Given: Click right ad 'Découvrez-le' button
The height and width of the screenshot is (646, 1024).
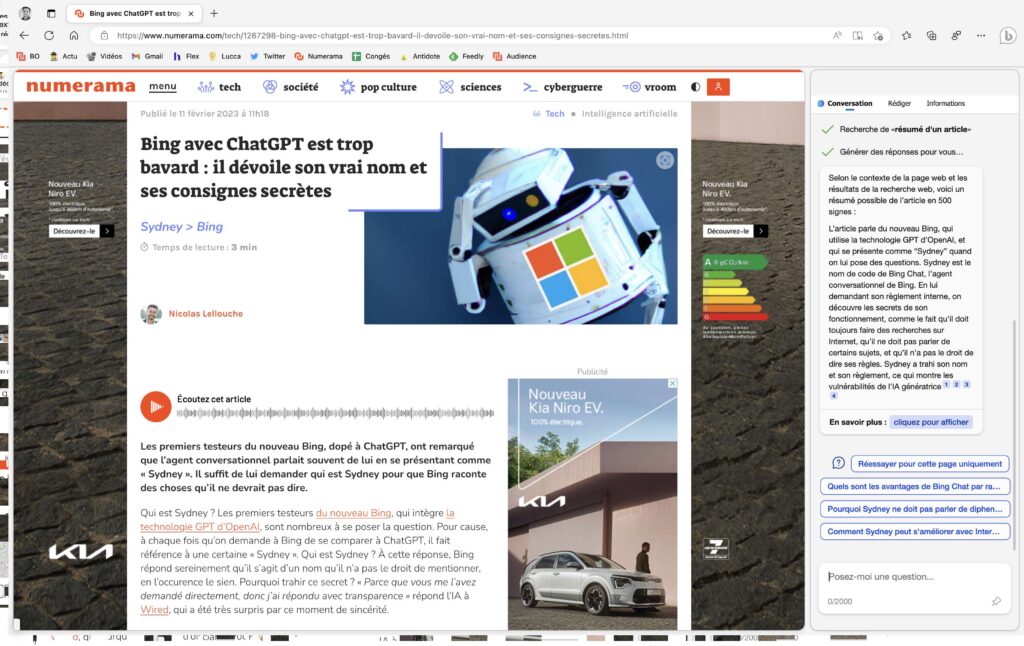Looking at the screenshot, I should pos(735,231).
